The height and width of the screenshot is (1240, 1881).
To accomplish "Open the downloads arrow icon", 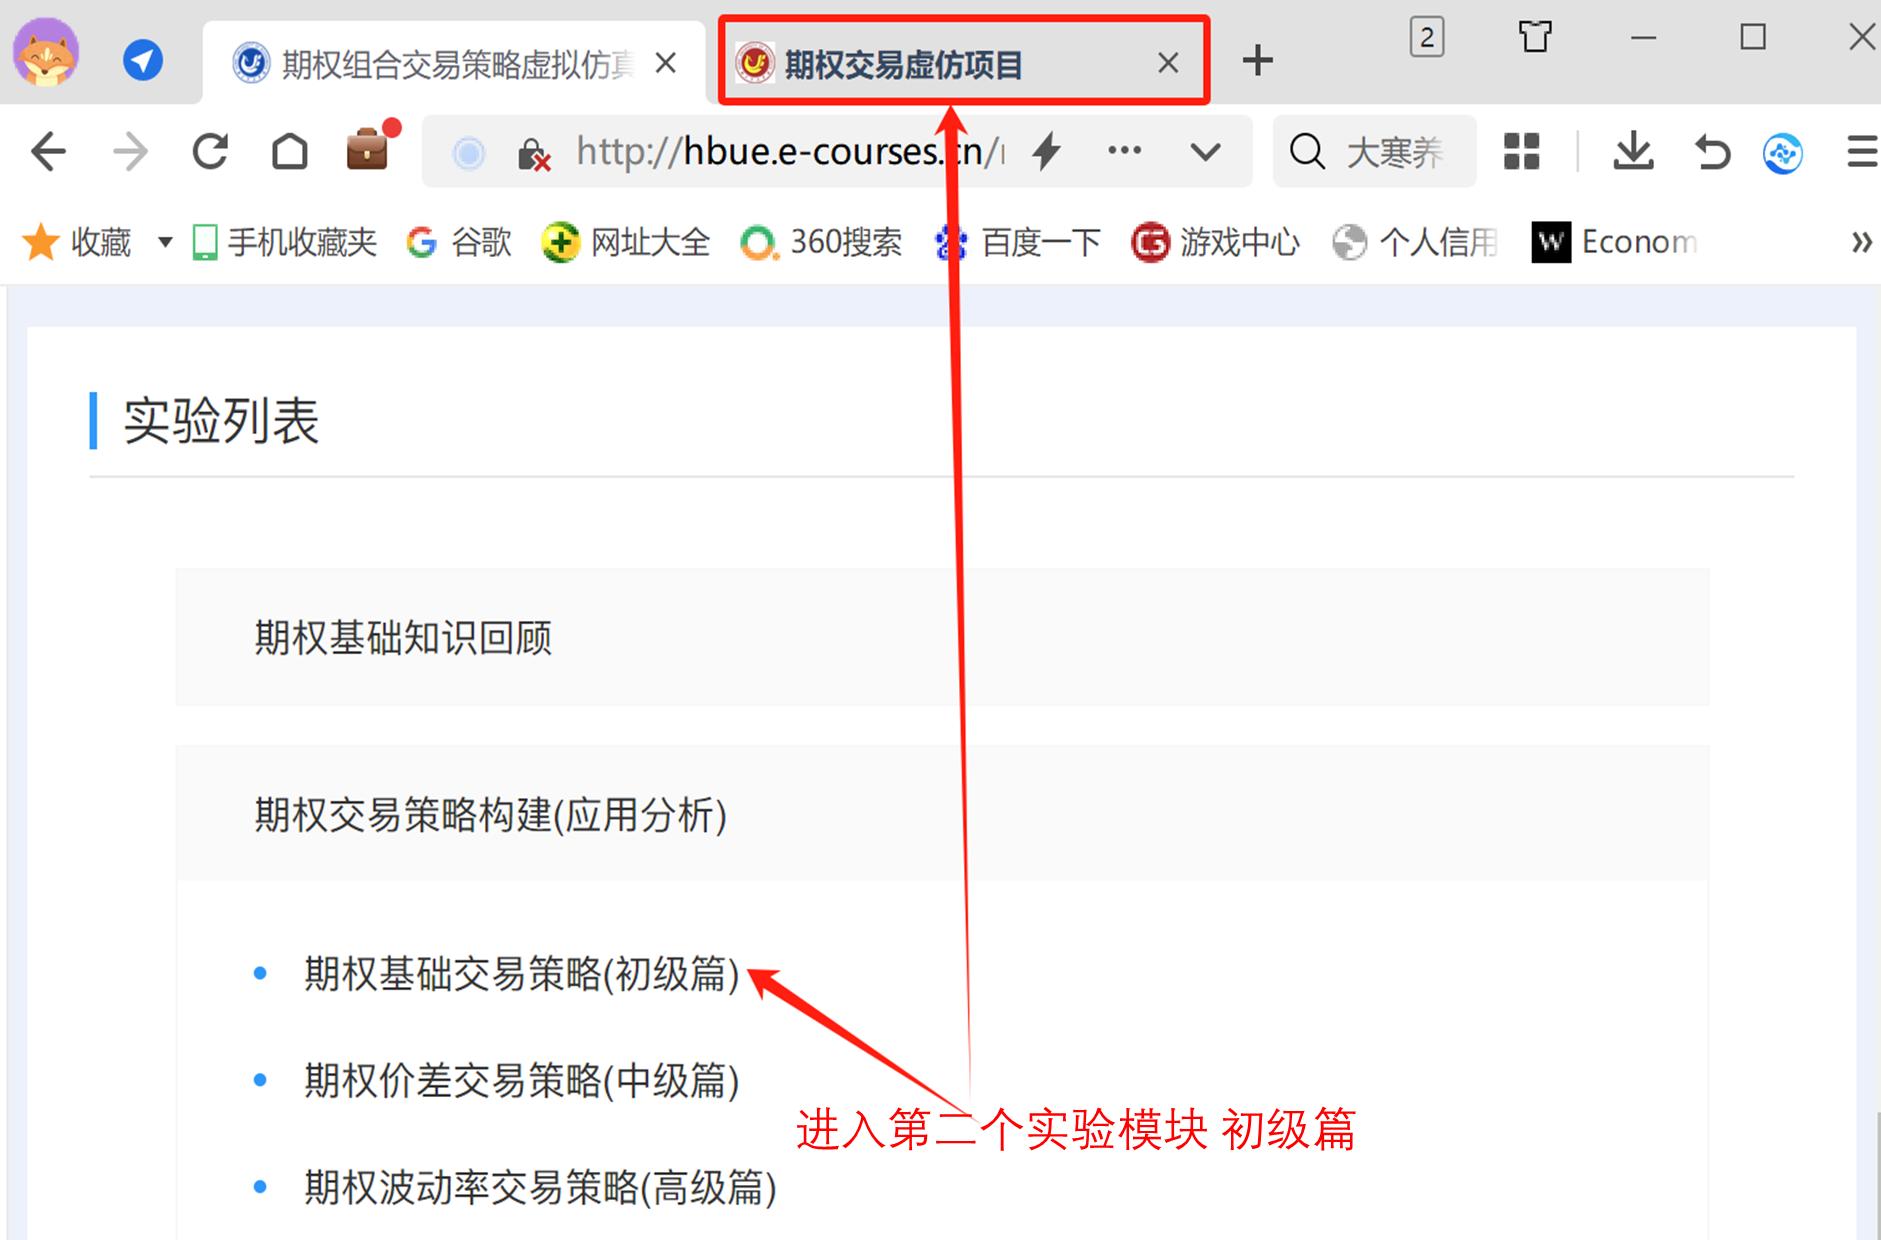I will [1633, 152].
